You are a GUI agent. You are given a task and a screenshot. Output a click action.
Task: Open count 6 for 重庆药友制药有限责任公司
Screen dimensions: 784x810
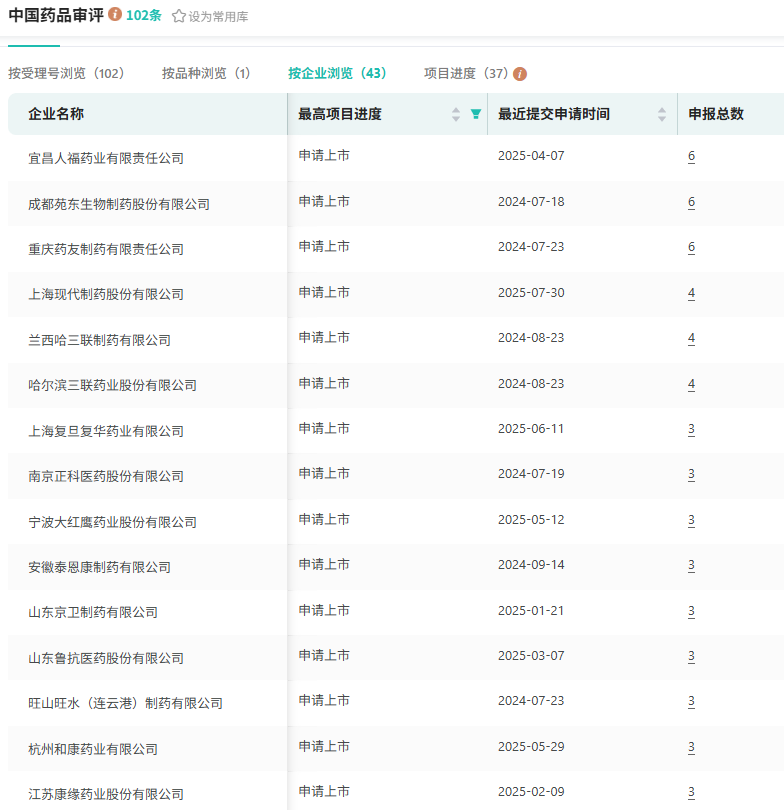(691, 247)
